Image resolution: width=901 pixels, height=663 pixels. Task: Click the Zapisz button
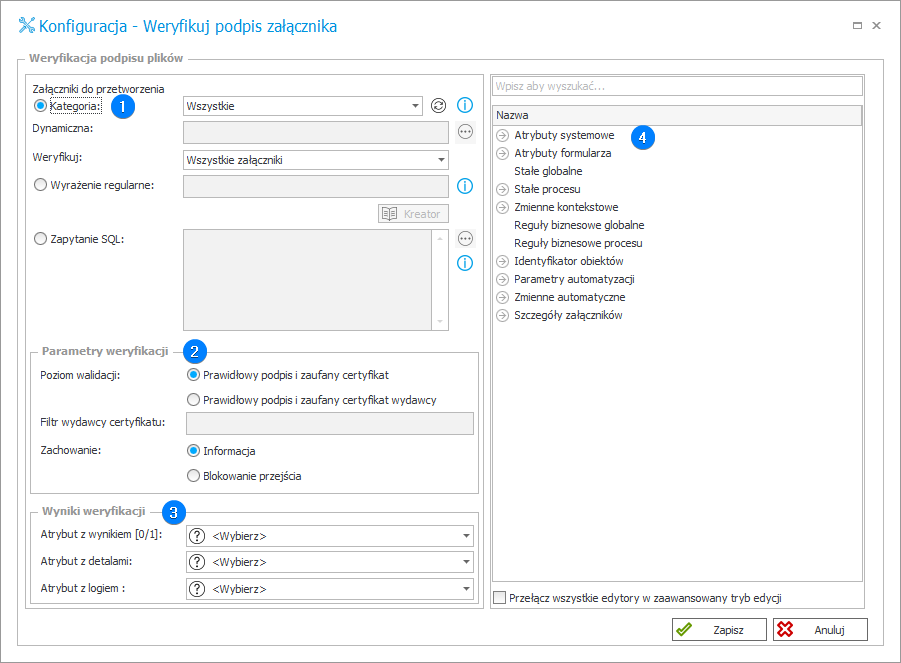(719, 630)
